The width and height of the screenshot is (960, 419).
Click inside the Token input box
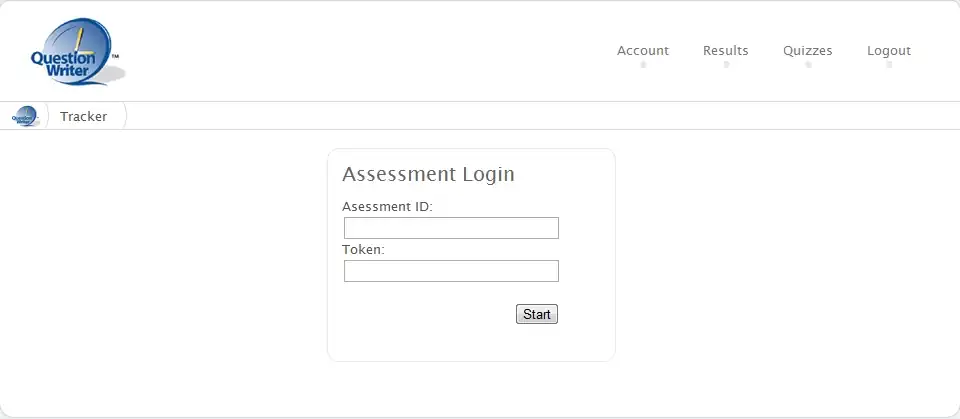(x=451, y=271)
